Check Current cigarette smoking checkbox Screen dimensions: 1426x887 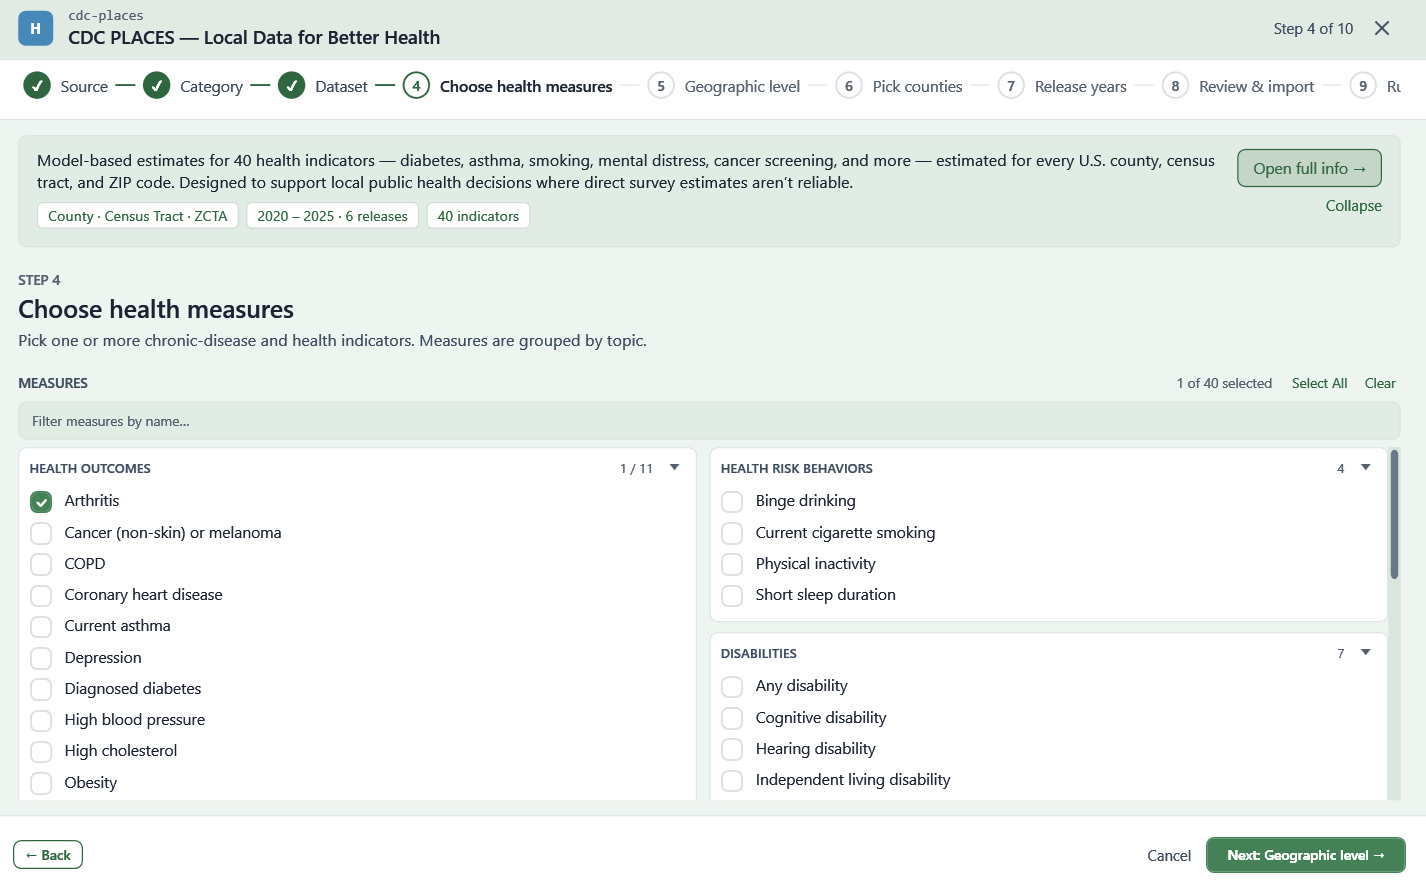coord(732,533)
